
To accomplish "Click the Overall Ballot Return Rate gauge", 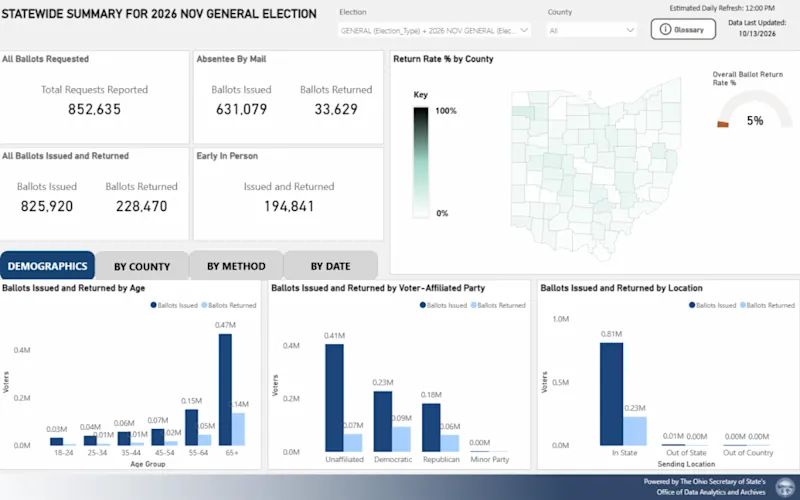I will point(755,109).
